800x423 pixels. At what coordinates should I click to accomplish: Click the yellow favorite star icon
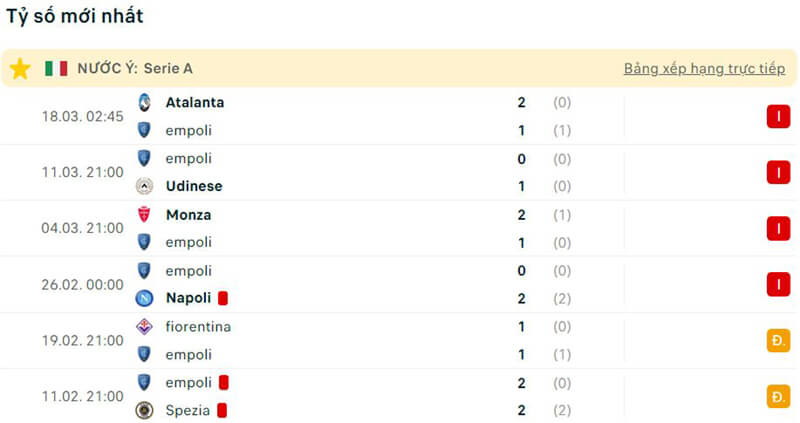[x=20, y=68]
